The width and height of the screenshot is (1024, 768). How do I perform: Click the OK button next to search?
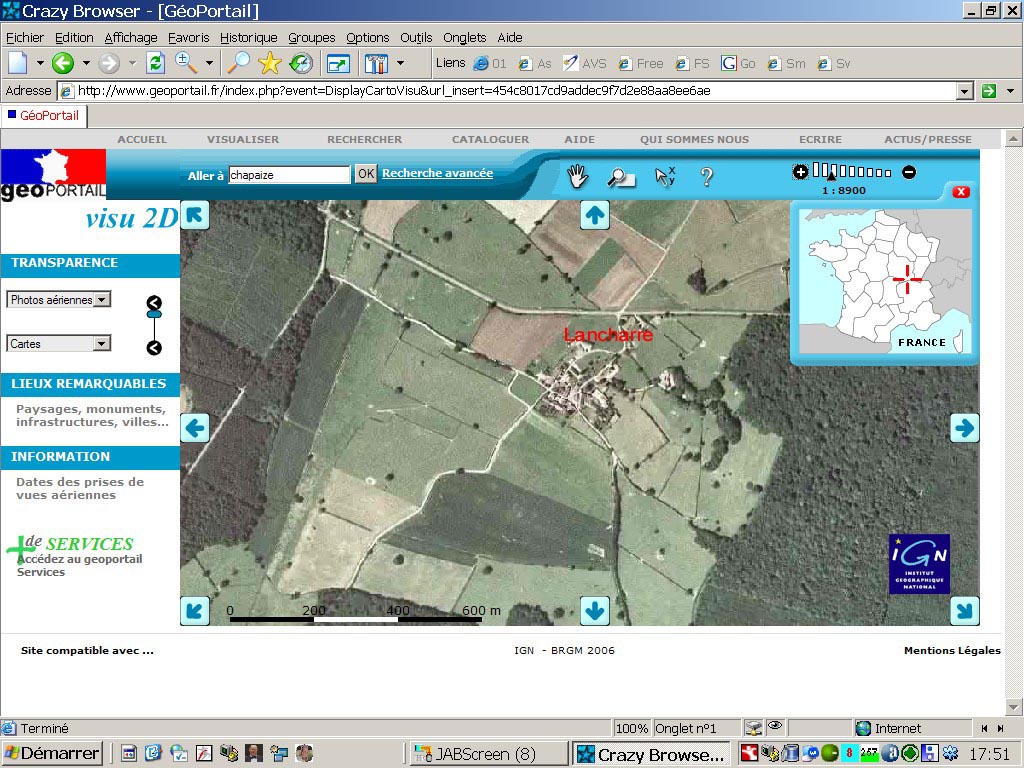(x=366, y=174)
